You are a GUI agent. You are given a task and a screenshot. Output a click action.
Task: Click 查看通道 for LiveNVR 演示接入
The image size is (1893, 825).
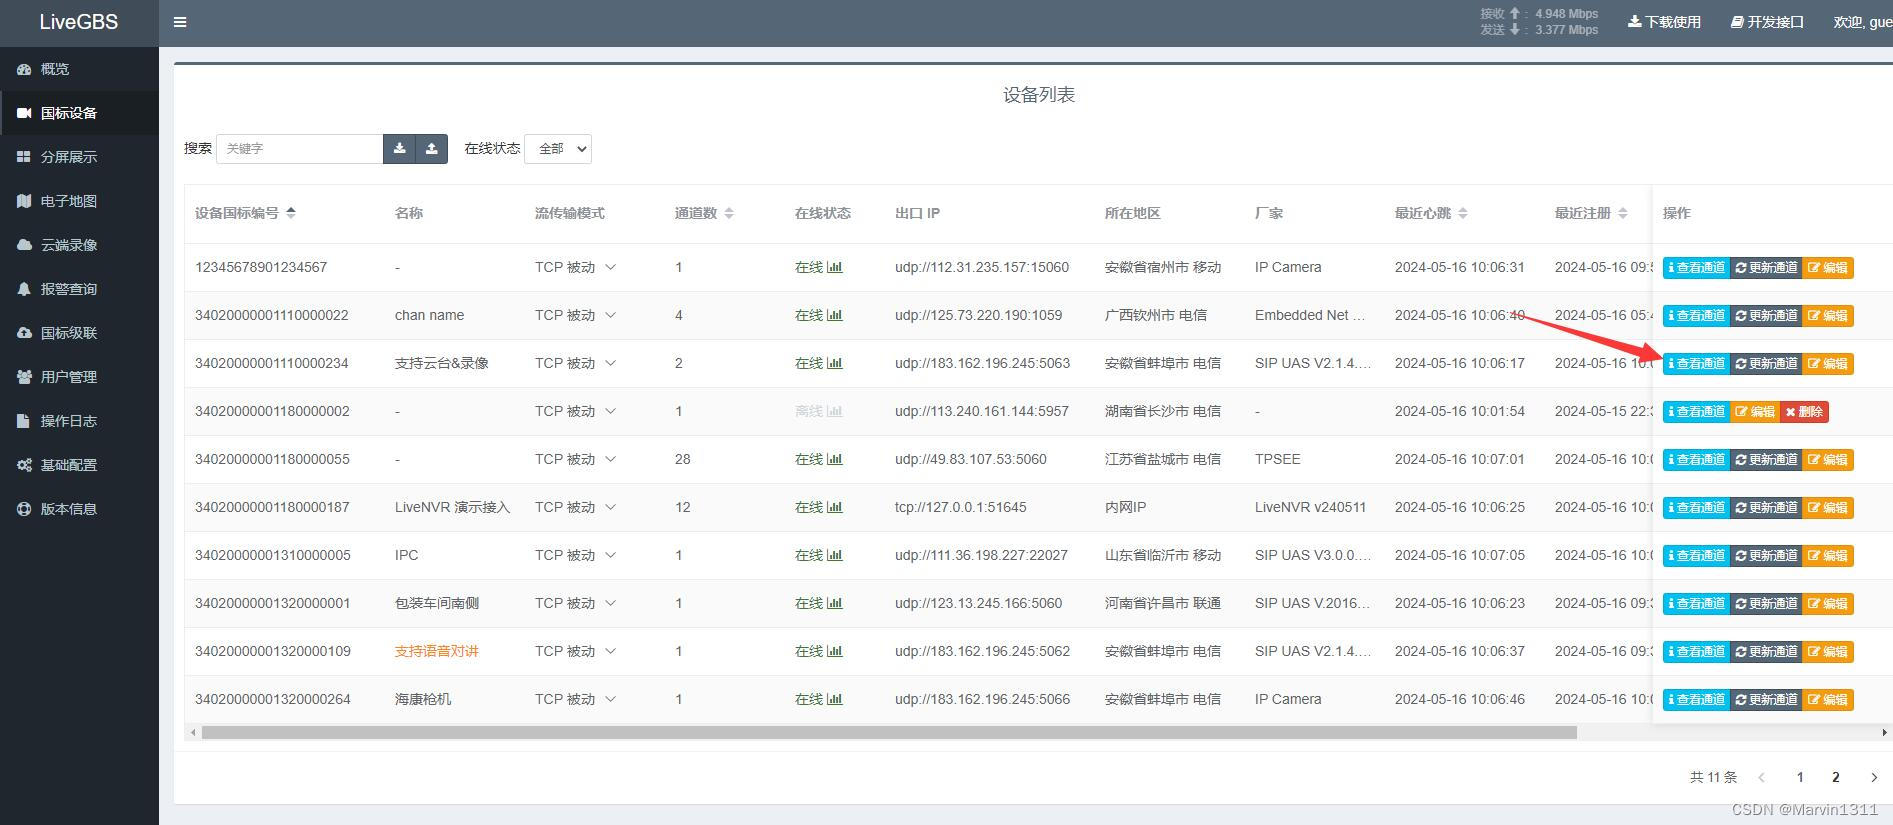point(1696,508)
